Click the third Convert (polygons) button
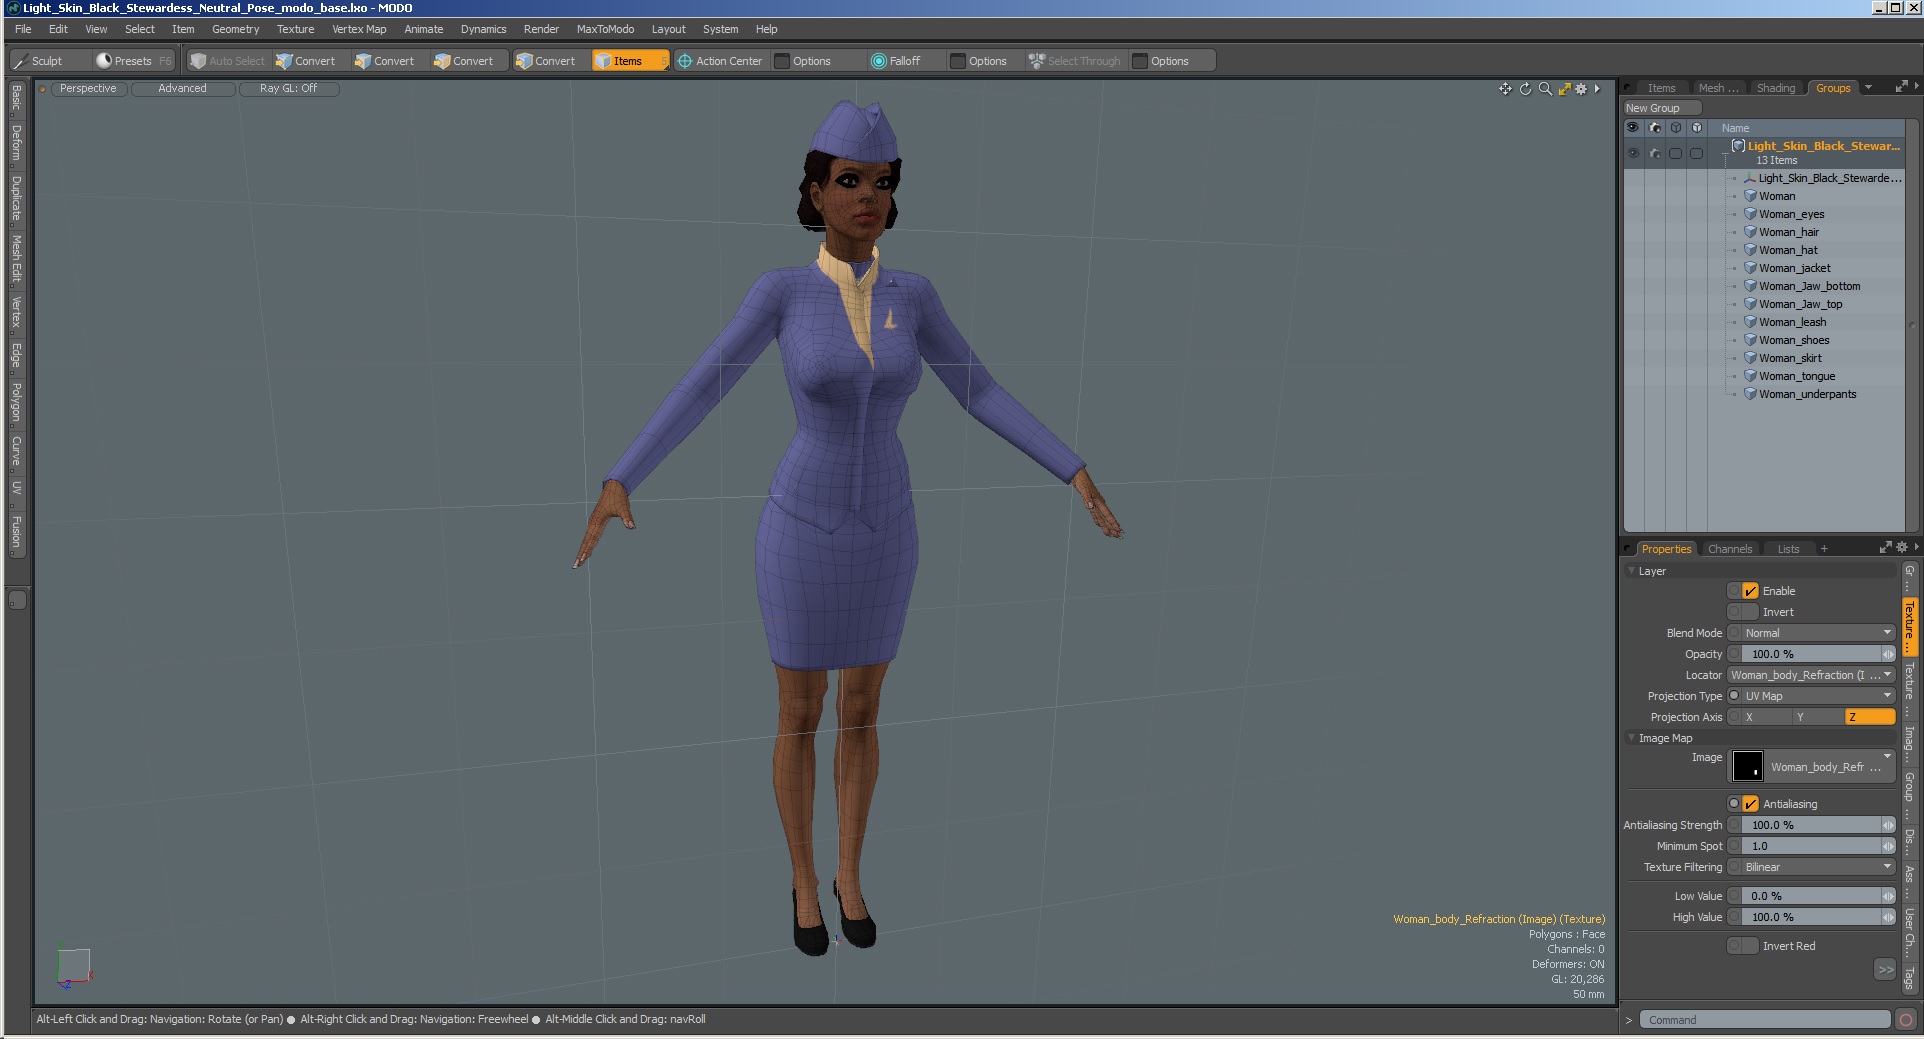This screenshot has height=1039, width=1924. 464,61
